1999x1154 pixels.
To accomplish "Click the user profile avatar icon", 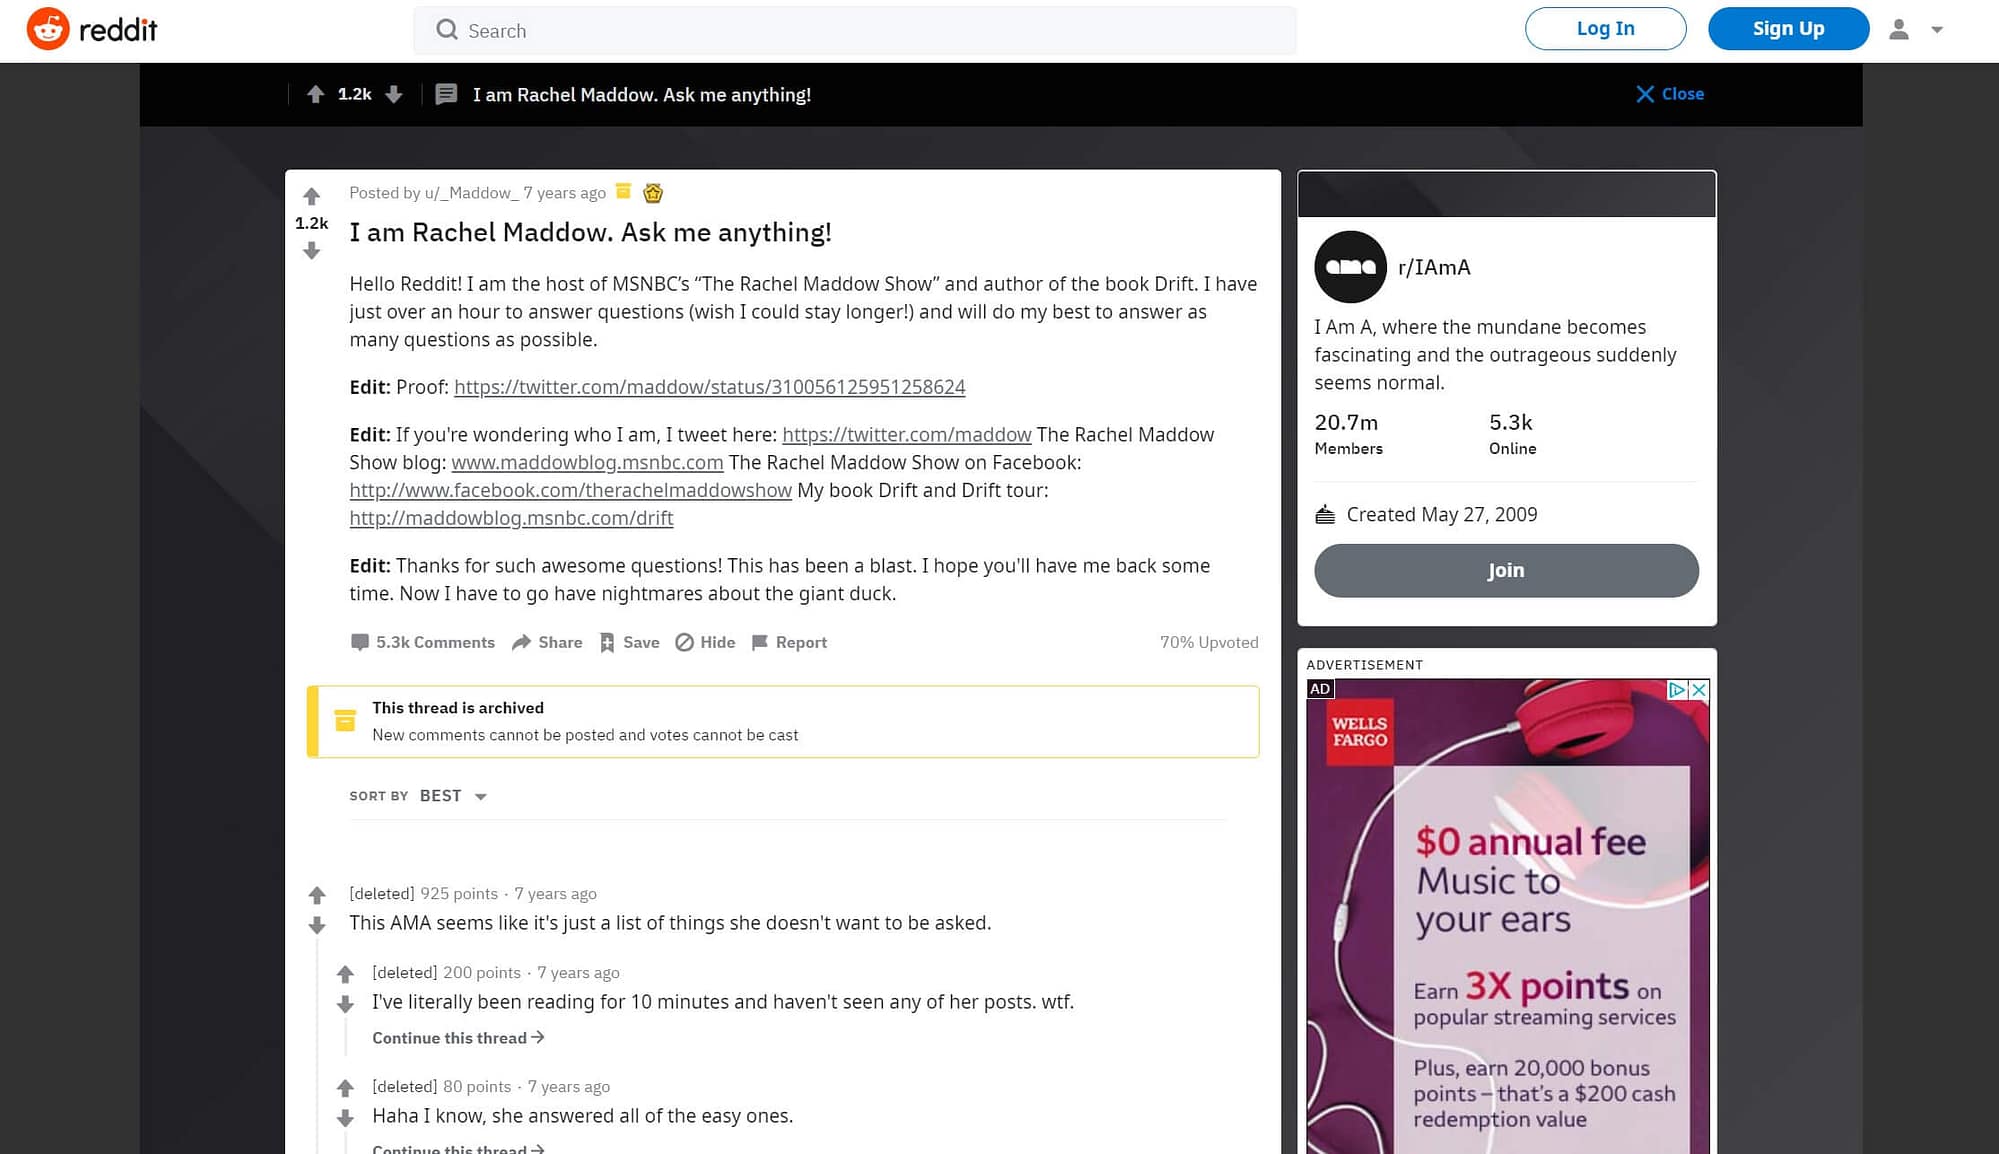I will click(1897, 29).
